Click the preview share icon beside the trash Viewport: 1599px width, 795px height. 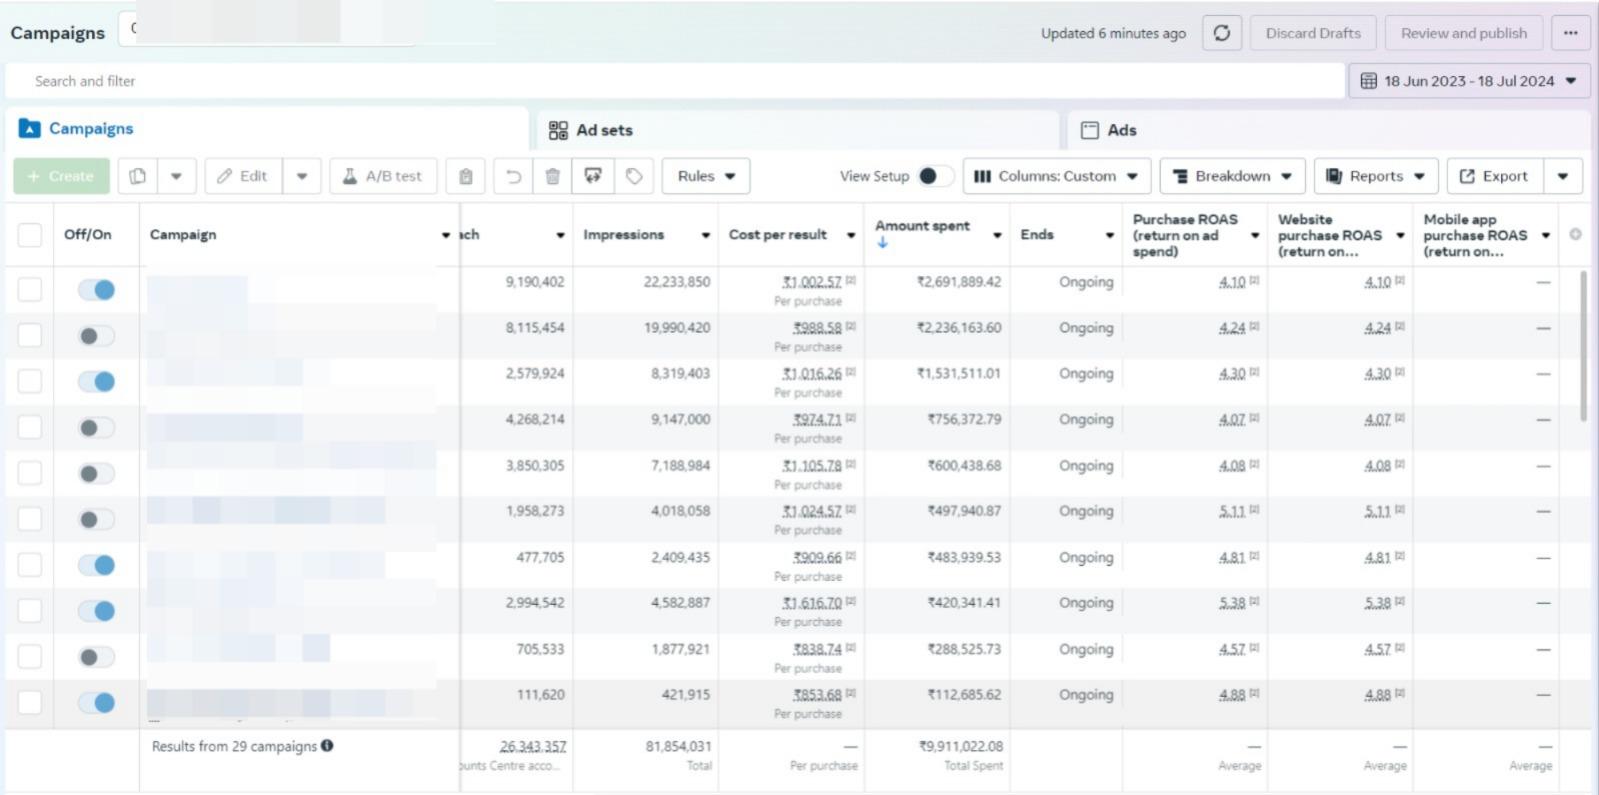(593, 176)
